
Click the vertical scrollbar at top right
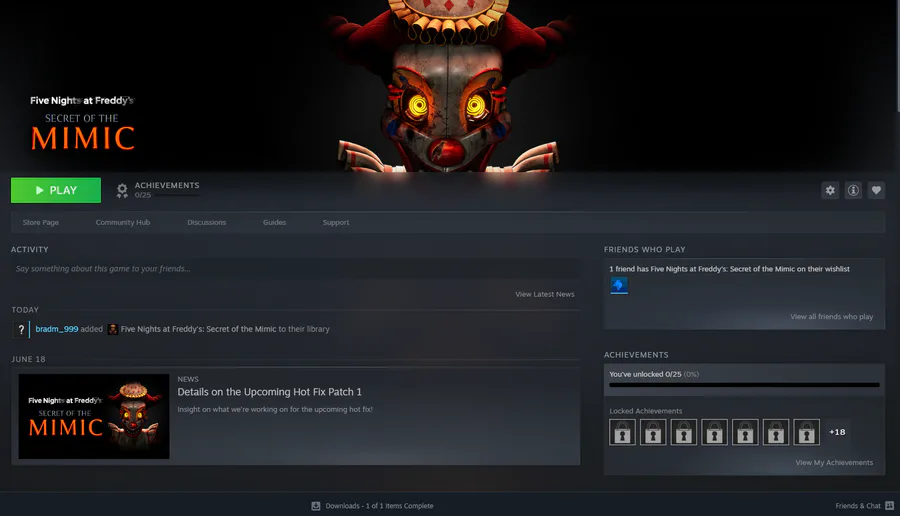click(x=897, y=55)
